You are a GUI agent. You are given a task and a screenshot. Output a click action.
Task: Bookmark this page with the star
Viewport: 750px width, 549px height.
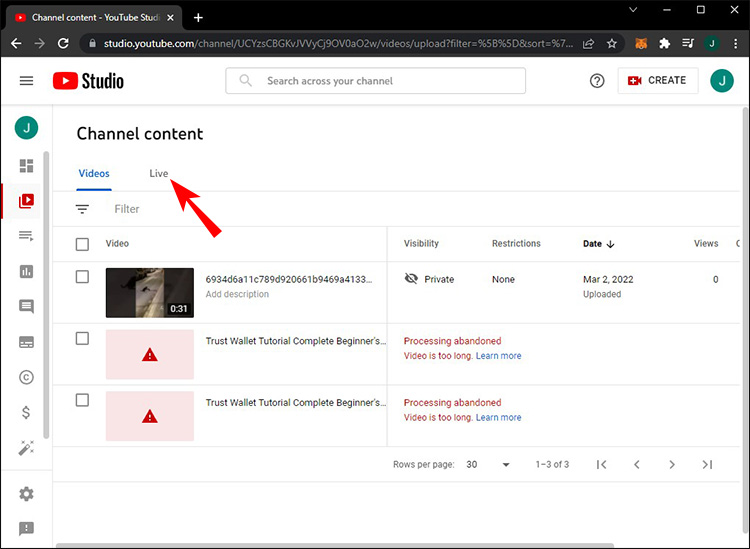612,44
